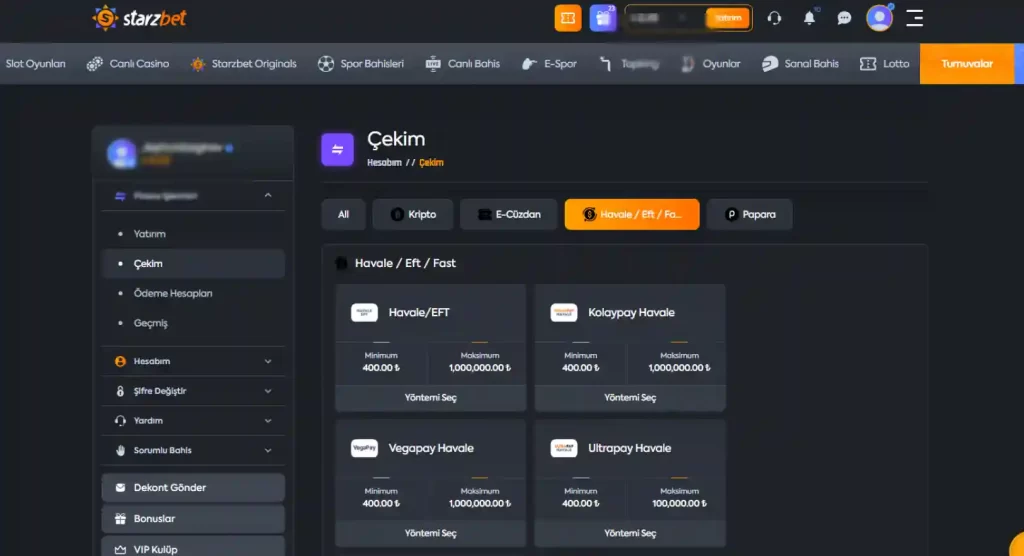Open Oyunlar menu item
The image size is (1024, 556).
point(711,63)
